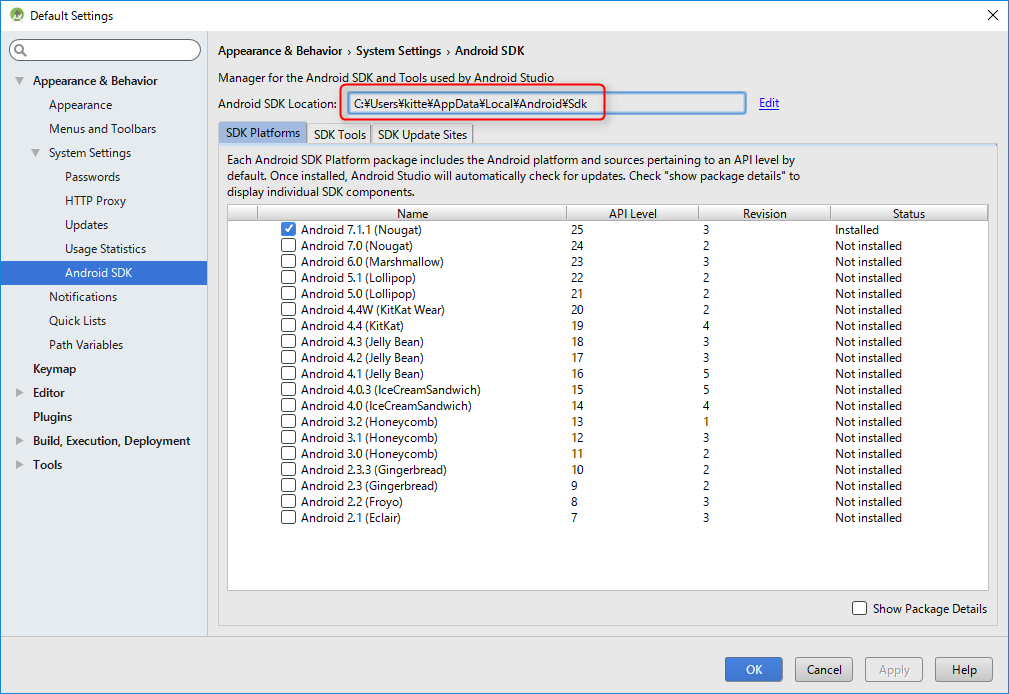This screenshot has height=694, width=1009.
Task: Open HTTP Proxy settings
Action: coord(95,201)
